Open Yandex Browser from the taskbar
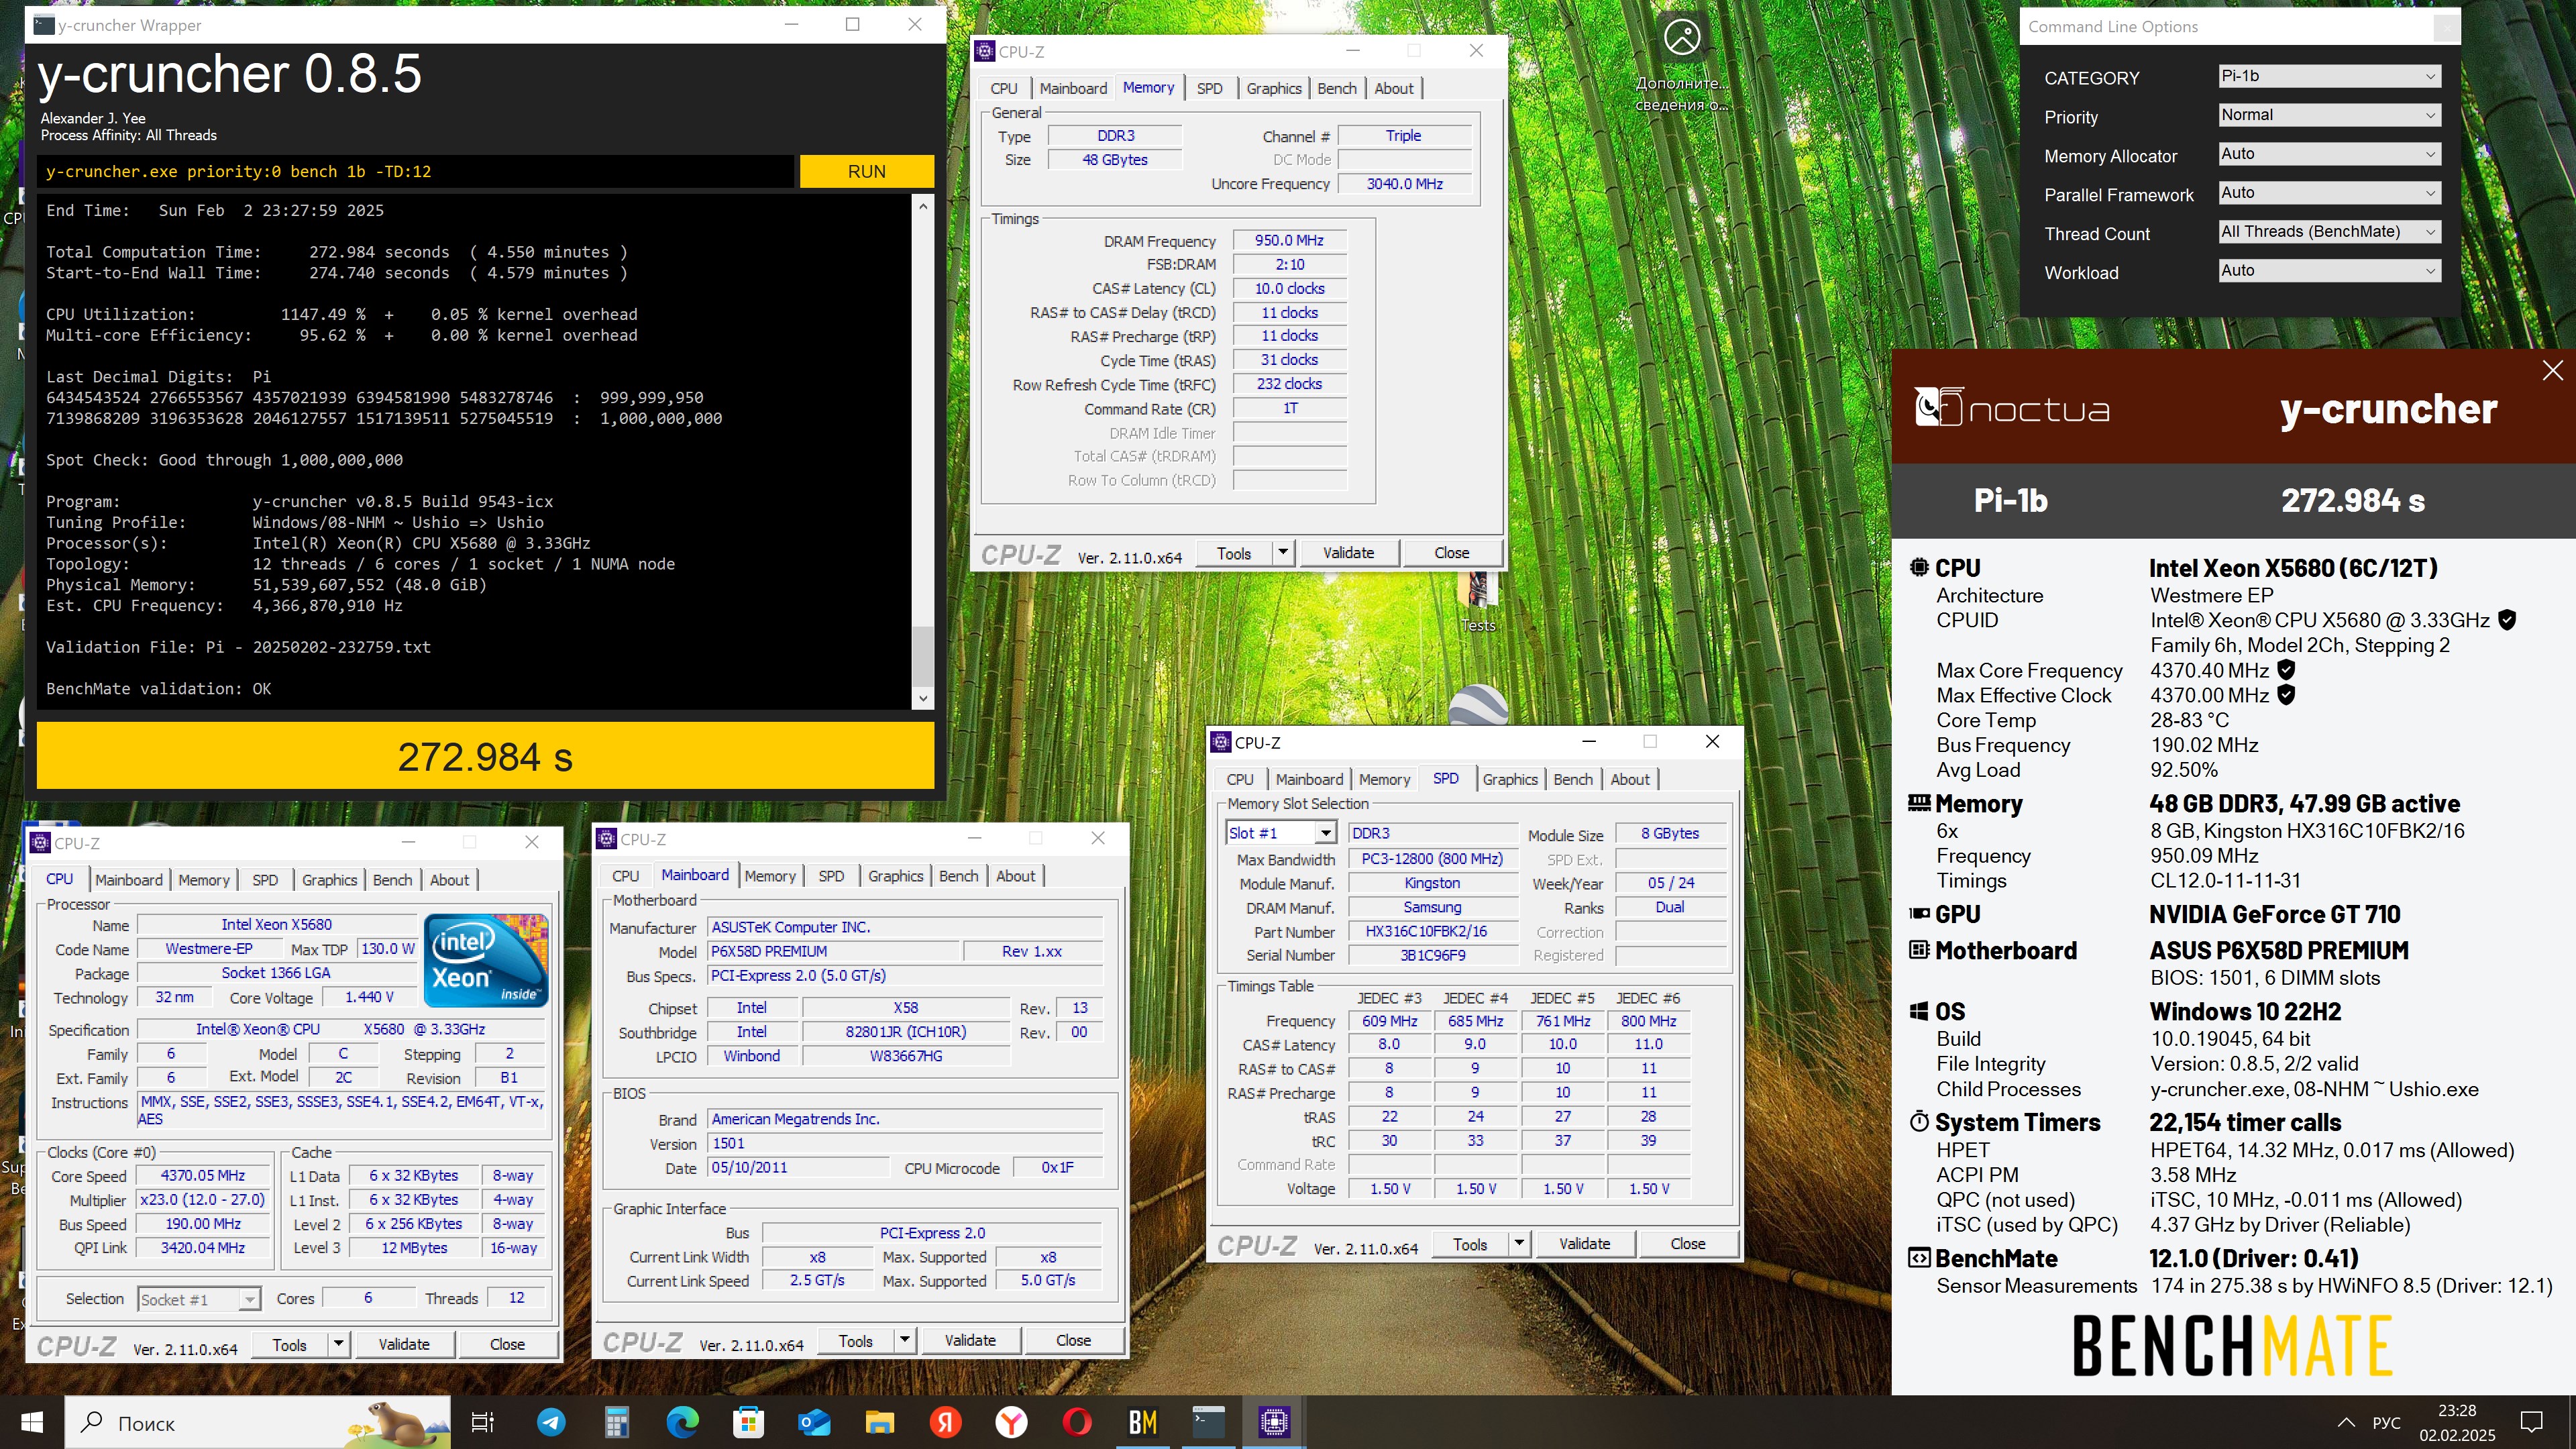 [1011, 1422]
